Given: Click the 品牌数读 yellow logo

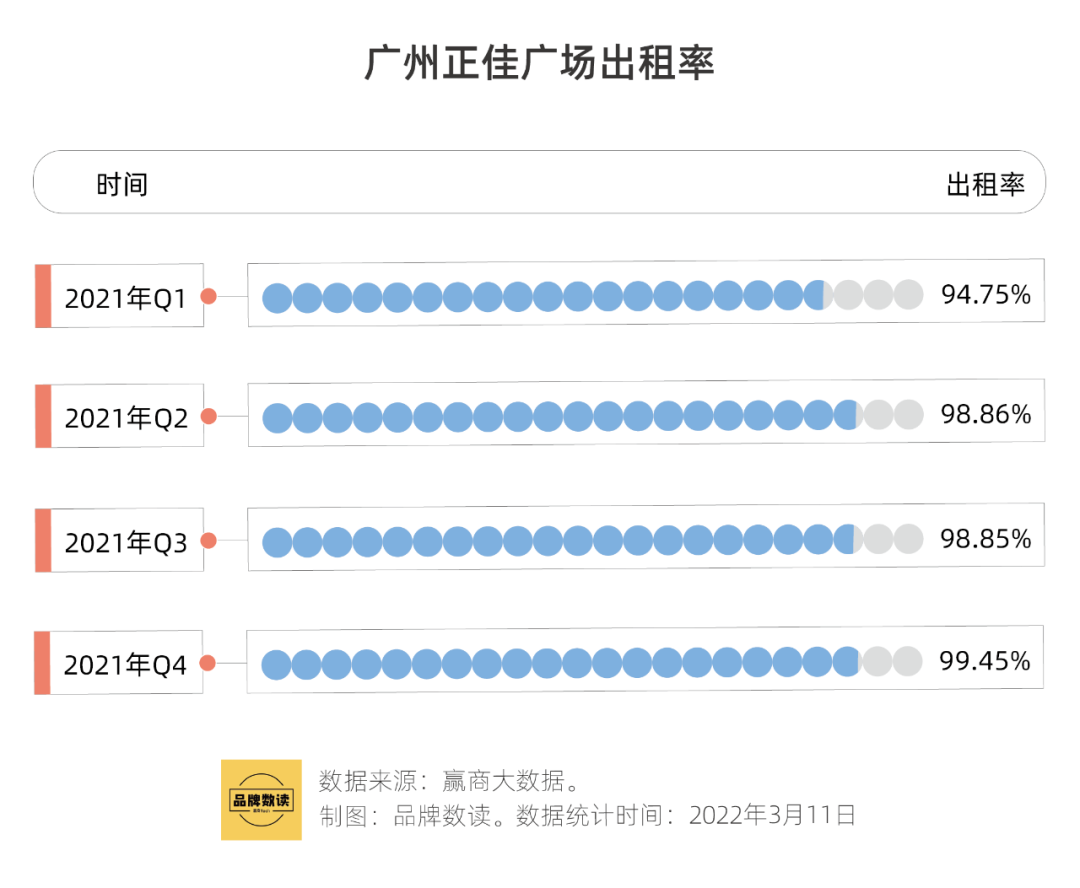Looking at the screenshot, I should (261, 799).
